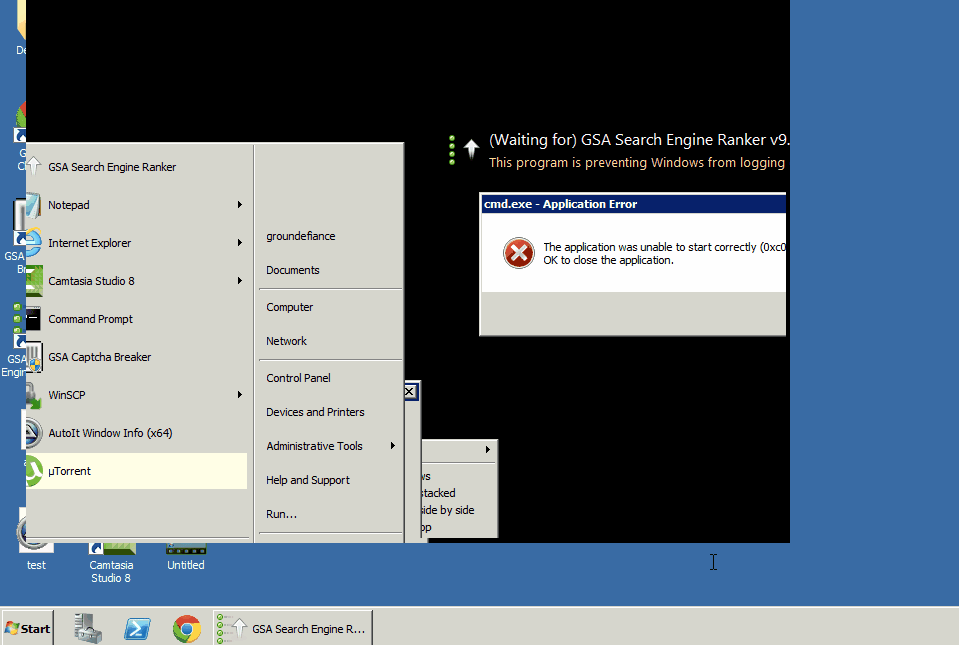Open WinSCP from the Start menu
The height and width of the screenshot is (645, 959).
[137, 394]
